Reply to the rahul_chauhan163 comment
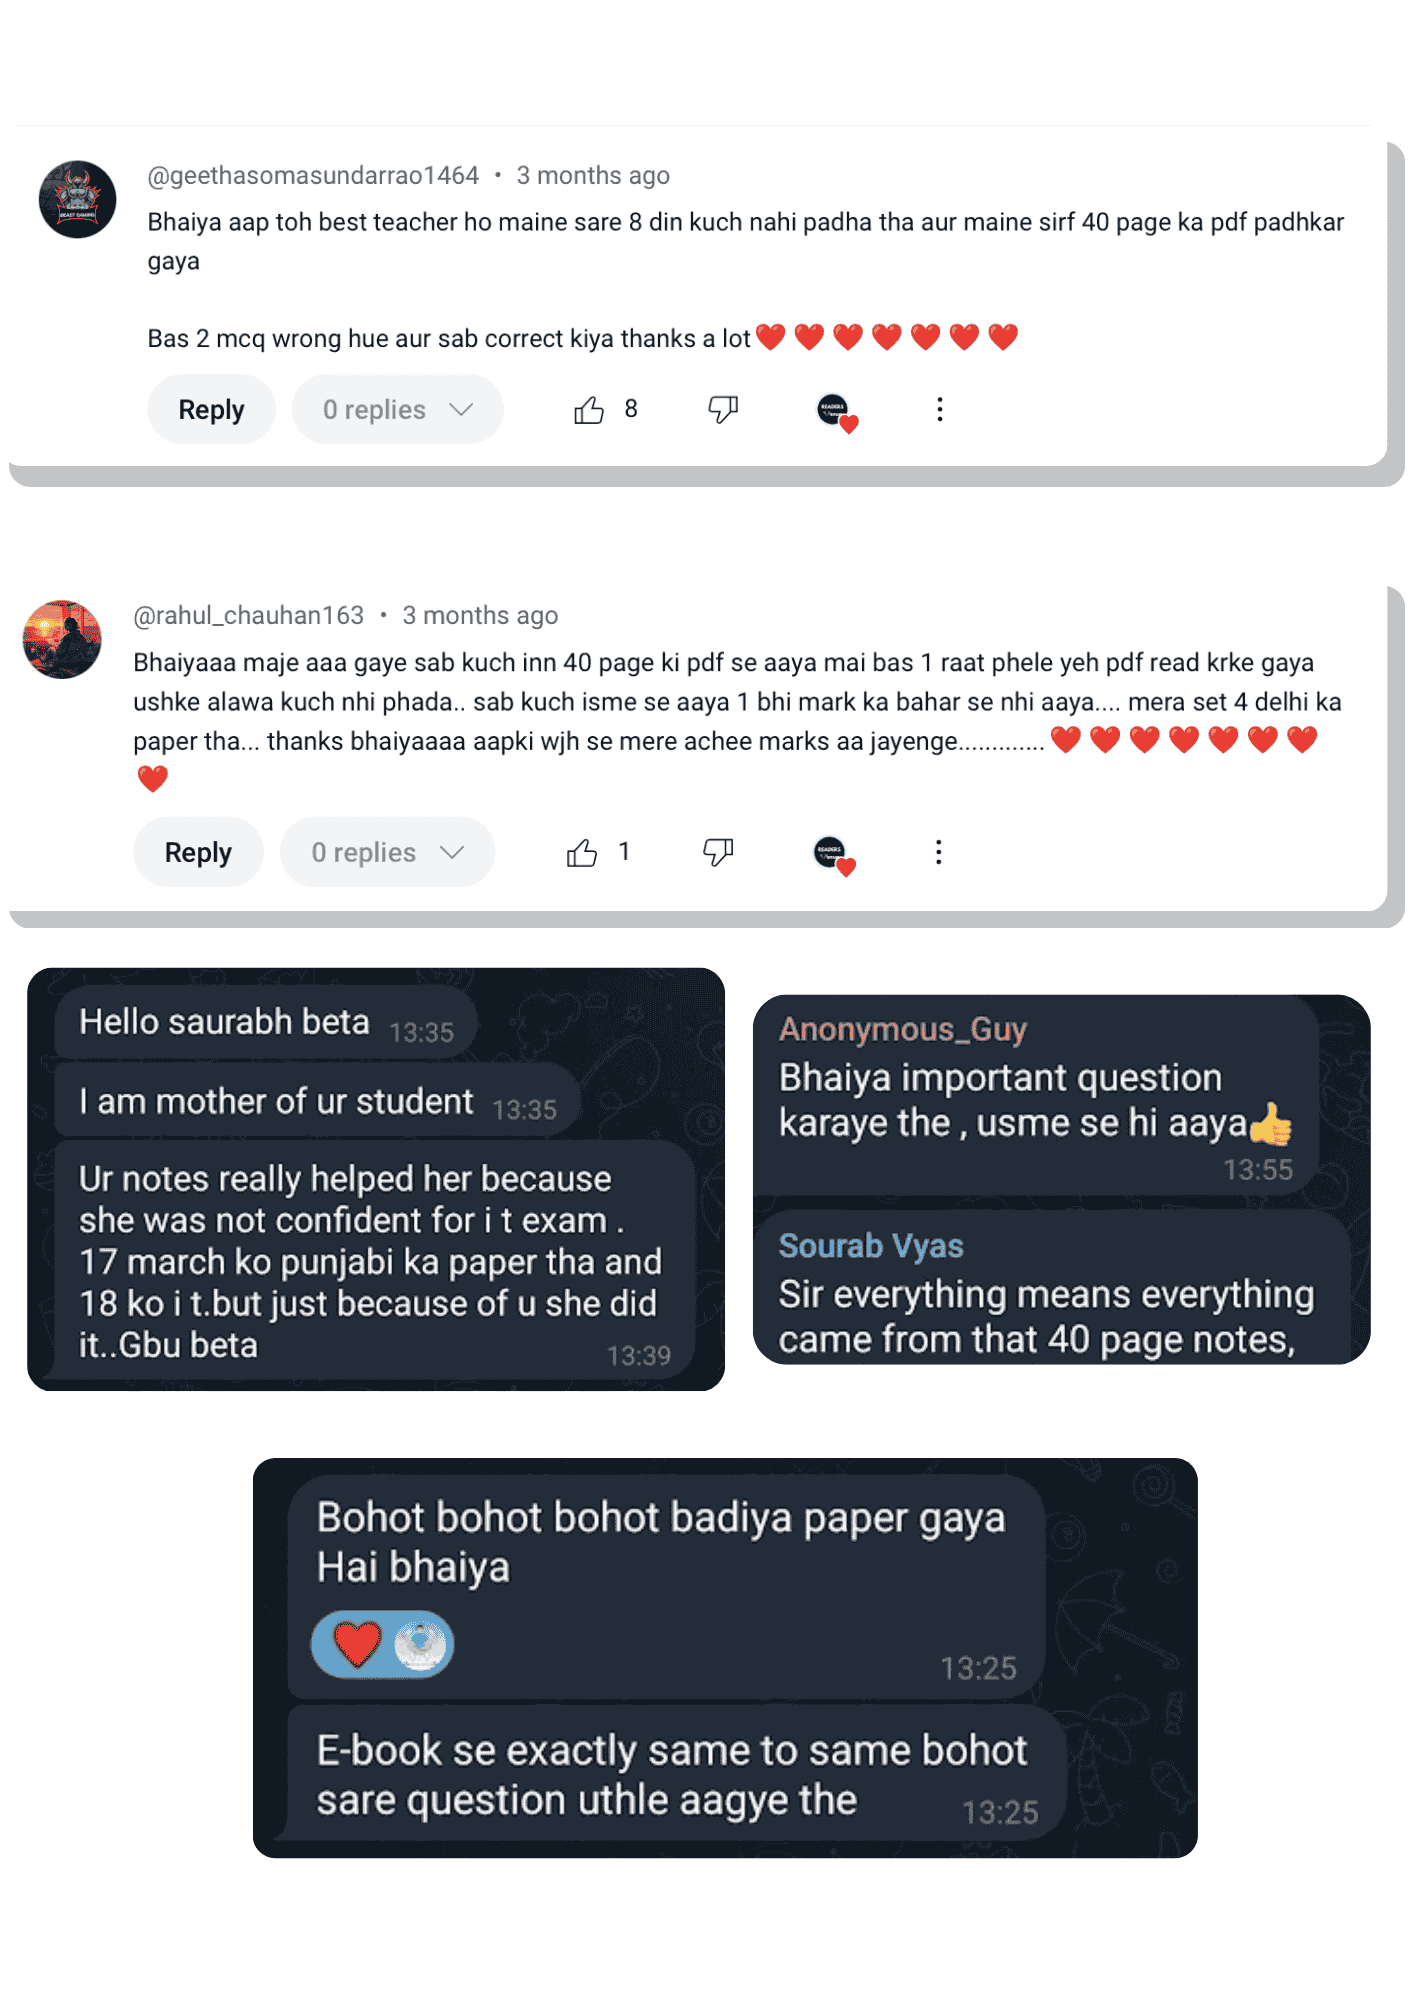 click(198, 852)
